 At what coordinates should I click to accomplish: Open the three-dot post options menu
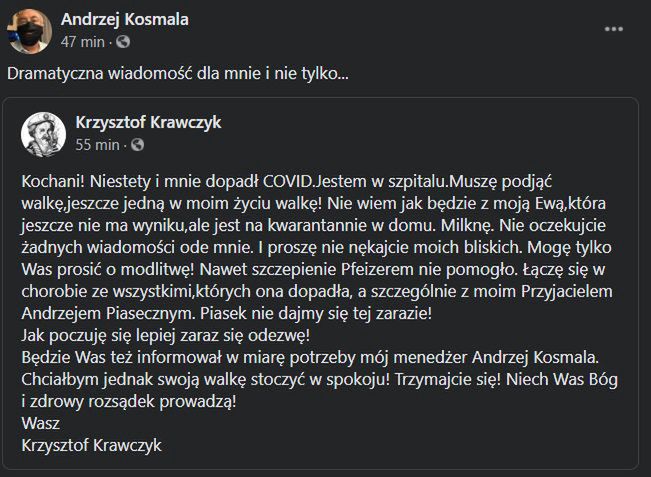pyautogui.click(x=614, y=30)
